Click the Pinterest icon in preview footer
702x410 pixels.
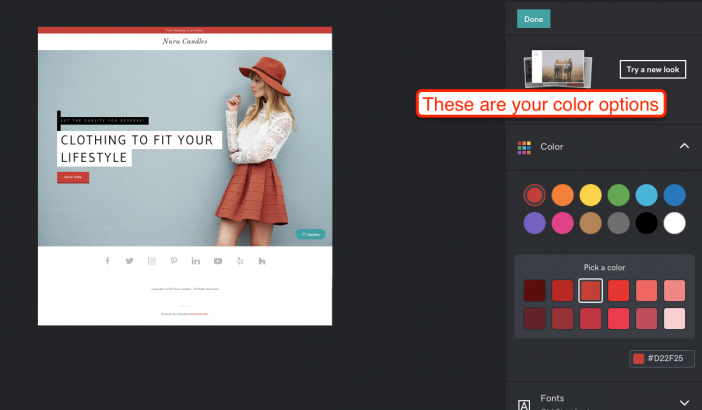[174, 261]
